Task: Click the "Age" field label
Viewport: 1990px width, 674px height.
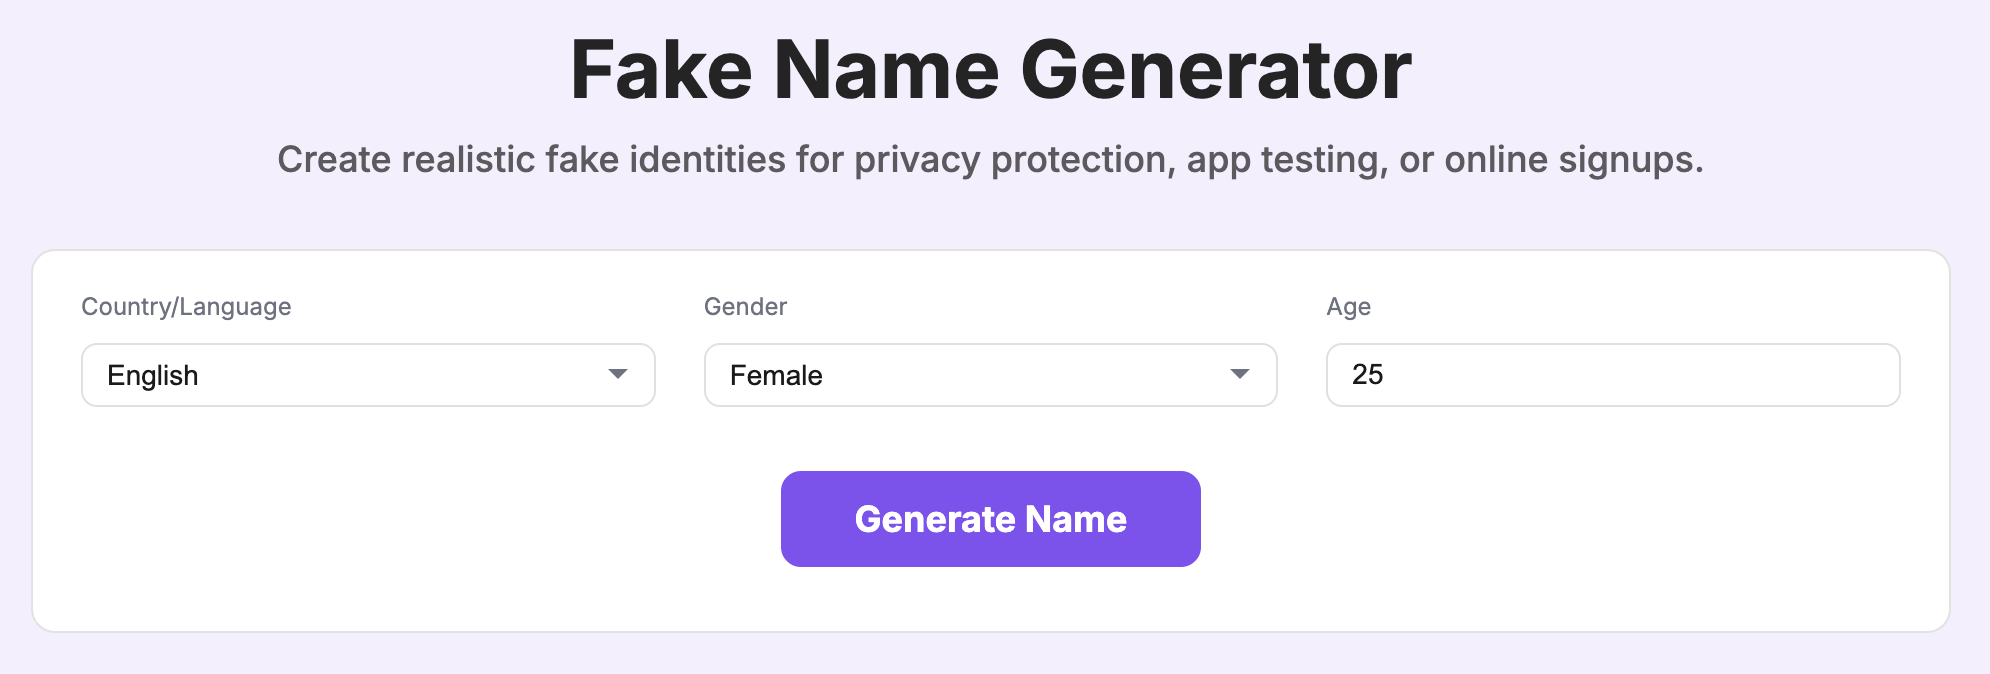Action: 1348,307
